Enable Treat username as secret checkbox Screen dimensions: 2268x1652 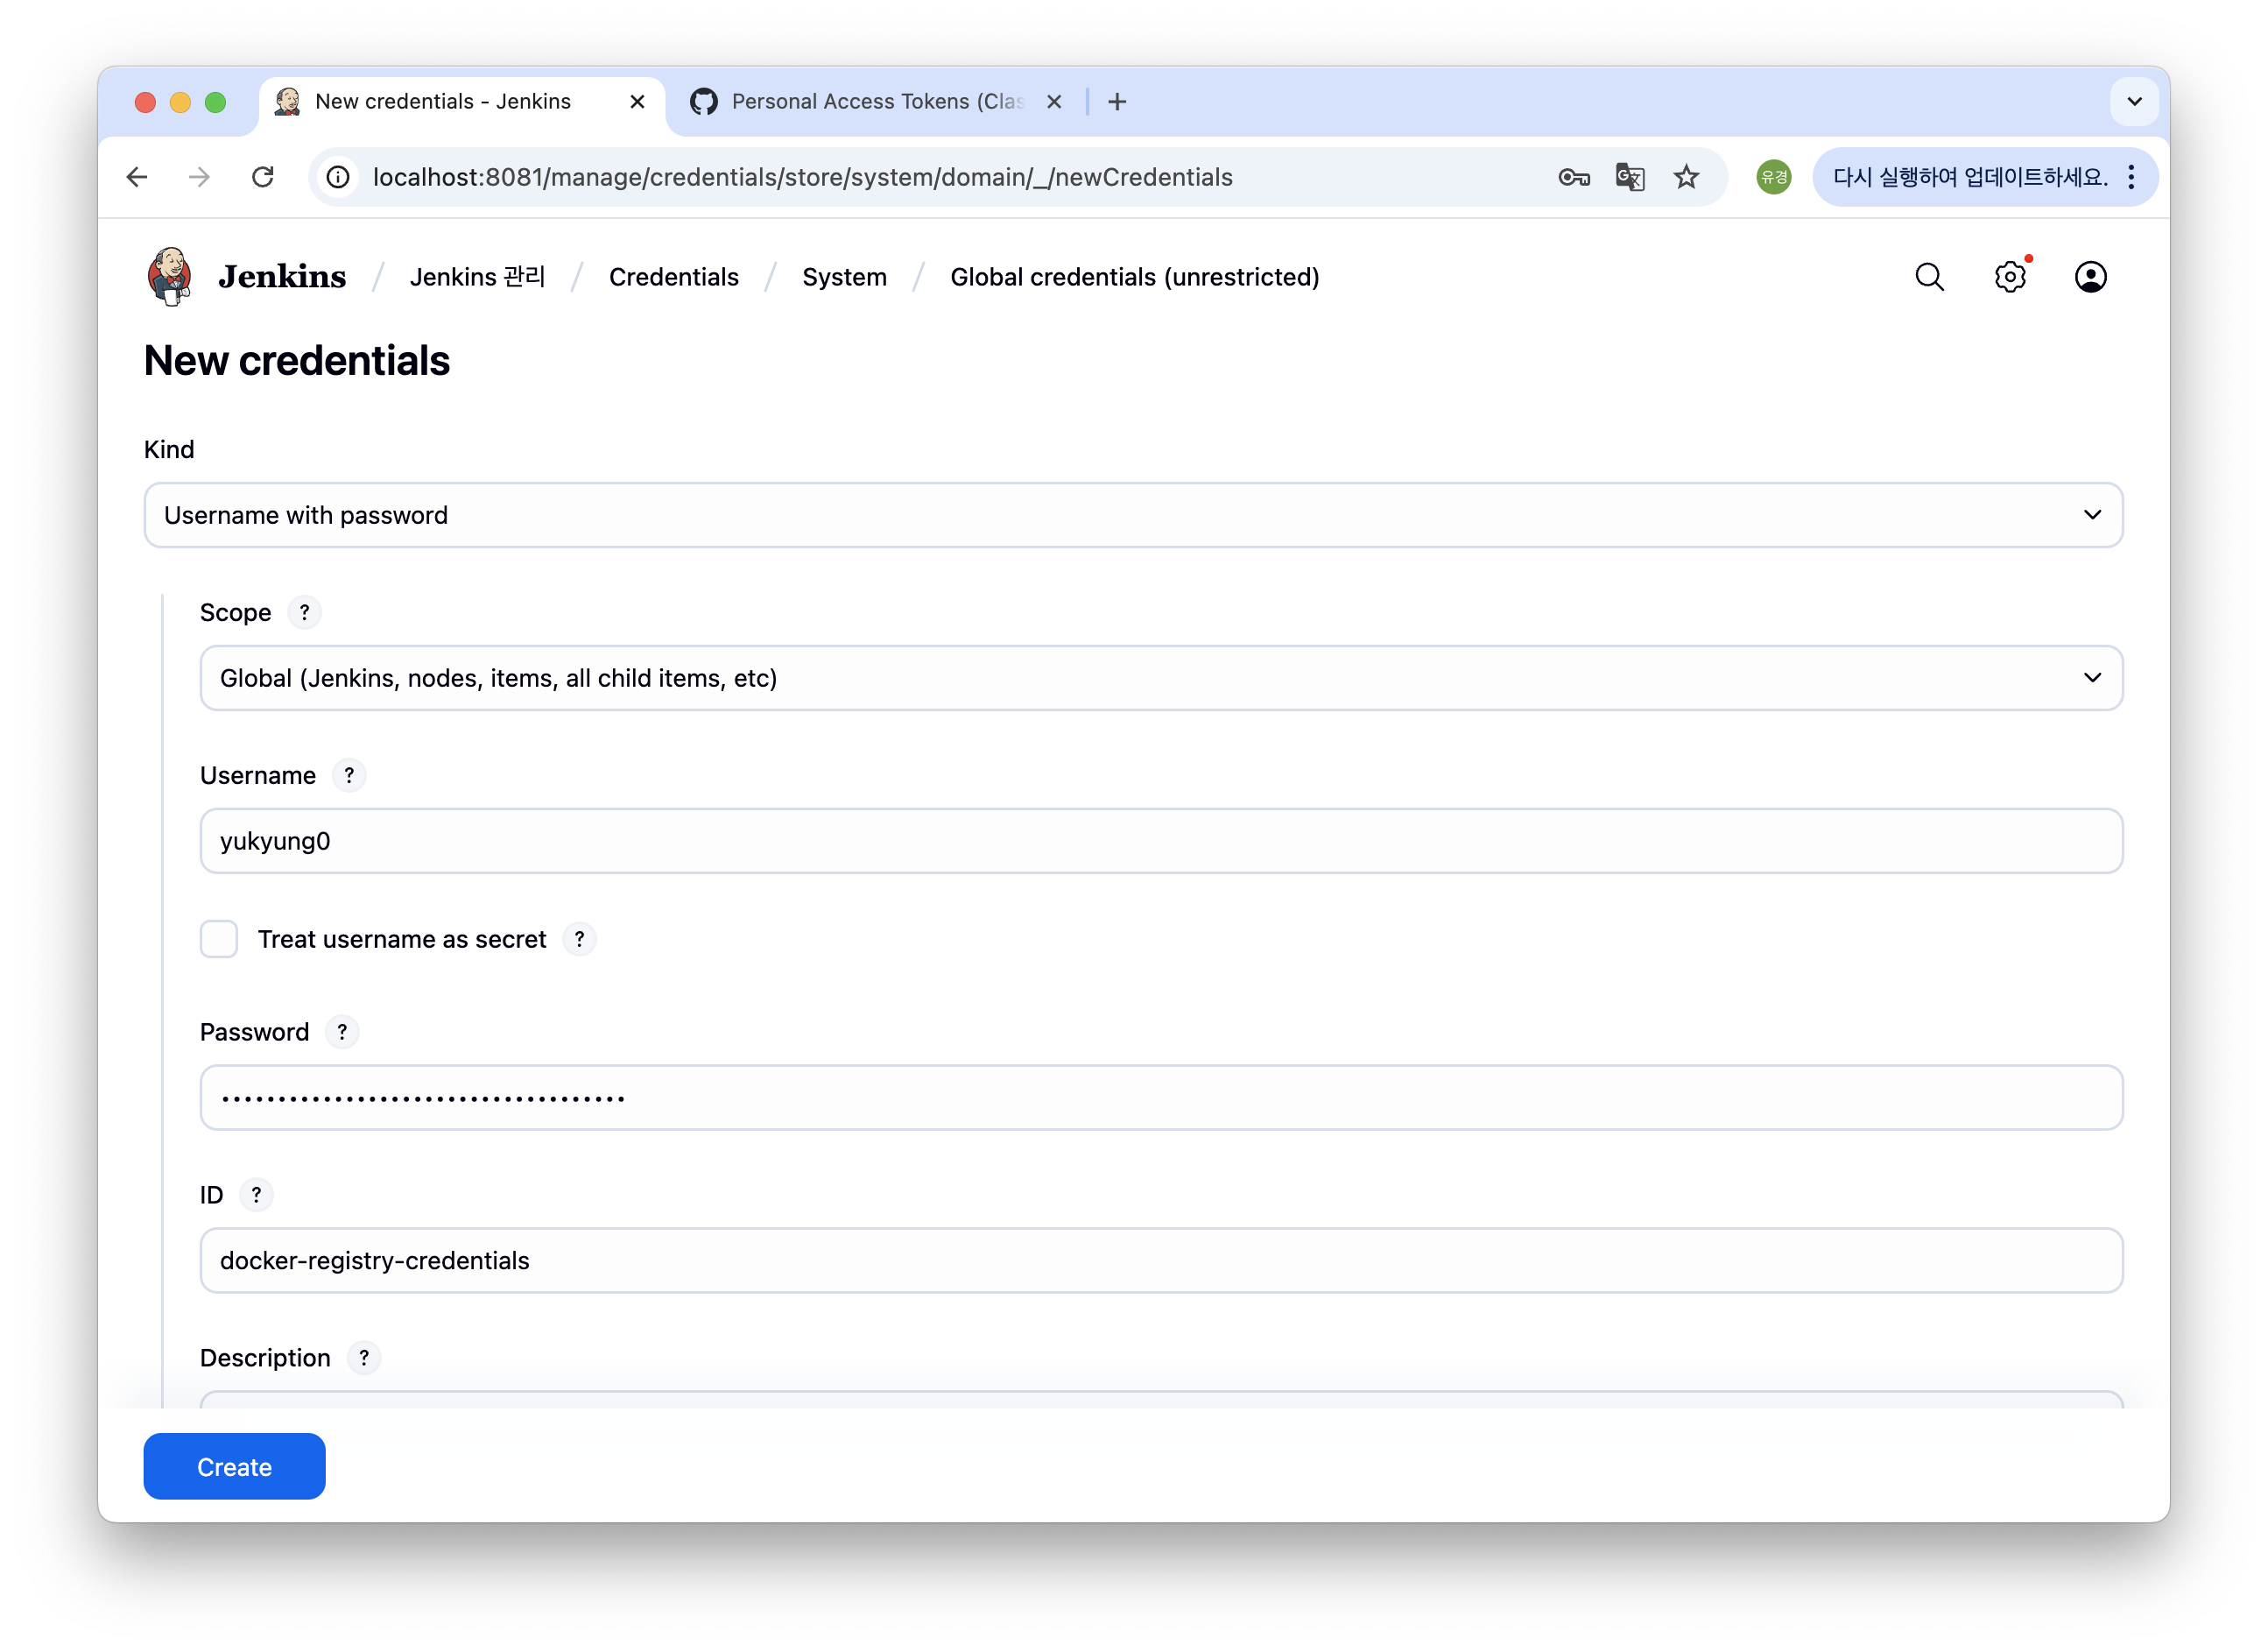[x=219, y=939]
